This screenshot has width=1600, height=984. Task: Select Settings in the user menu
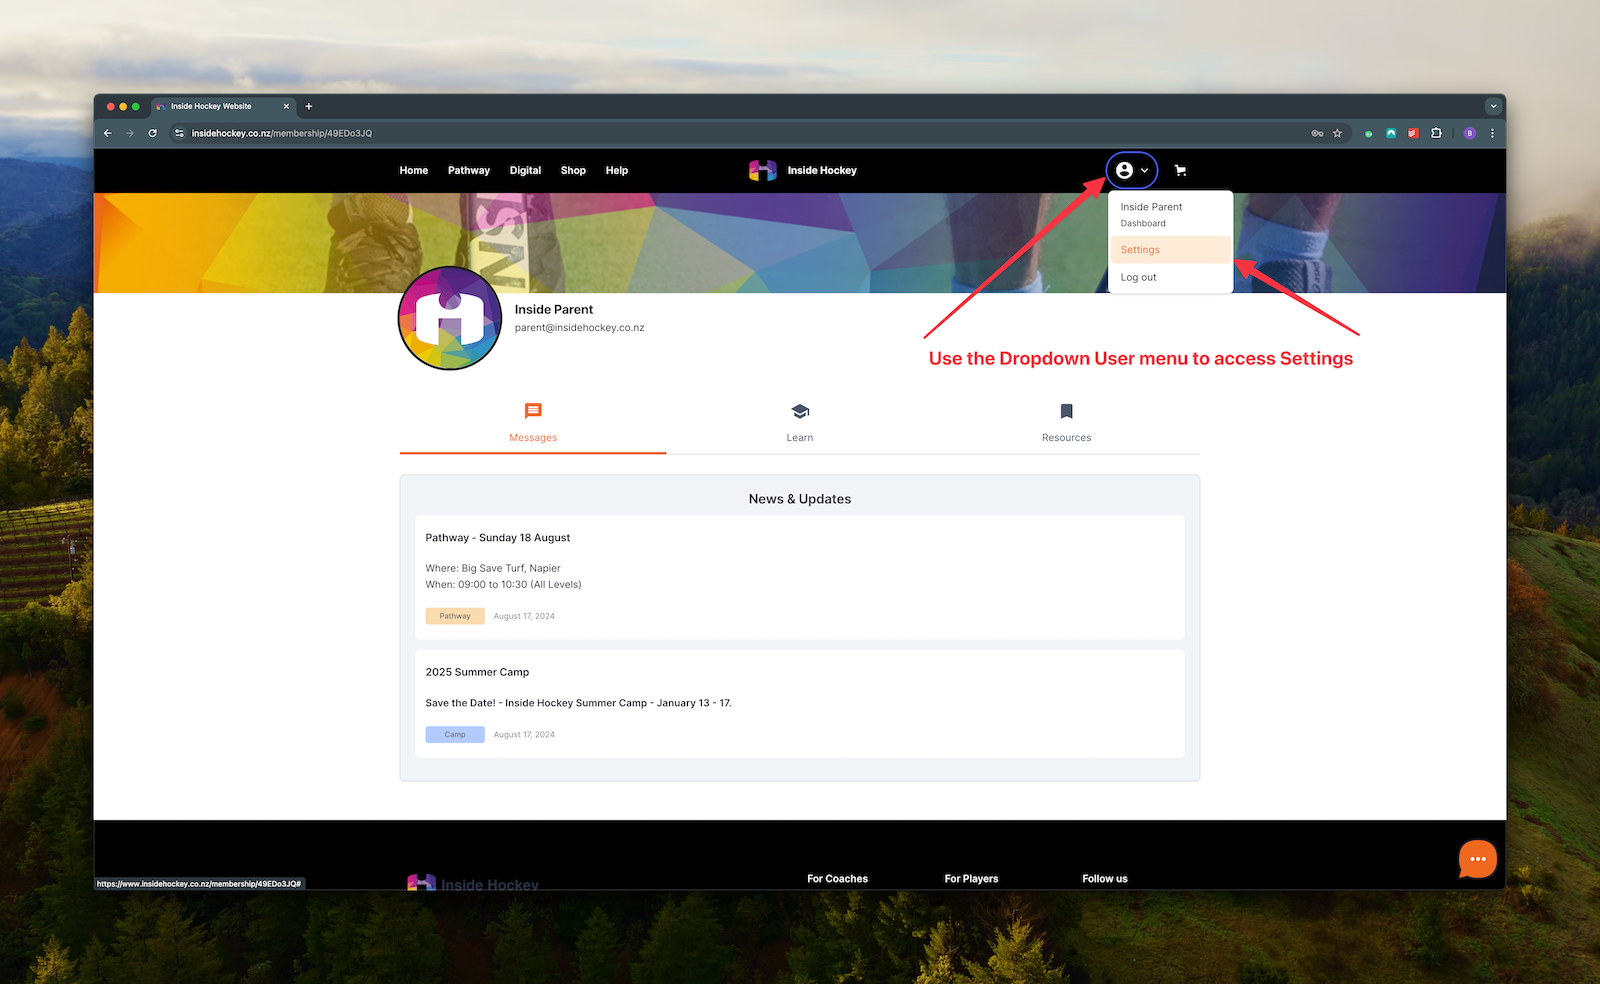coord(1170,250)
